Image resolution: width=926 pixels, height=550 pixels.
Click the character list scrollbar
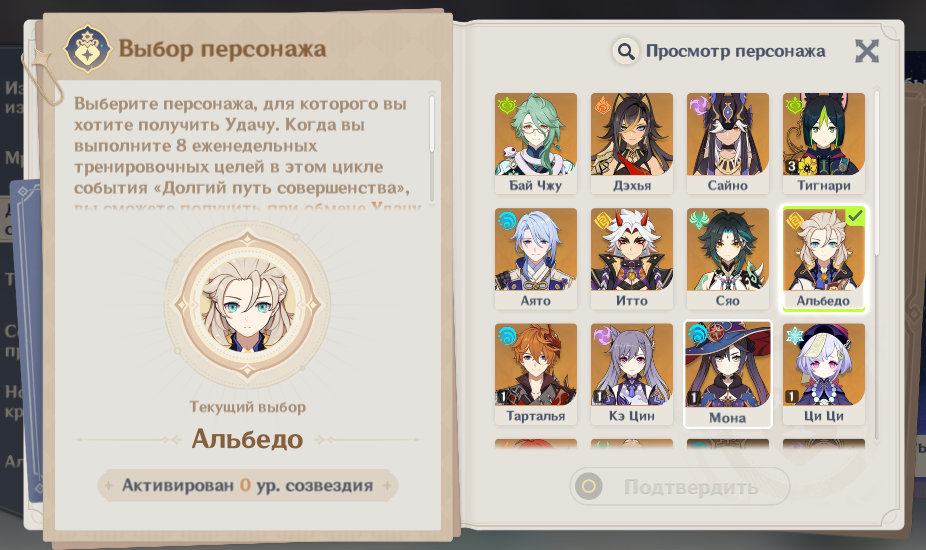(x=876, y=173)
